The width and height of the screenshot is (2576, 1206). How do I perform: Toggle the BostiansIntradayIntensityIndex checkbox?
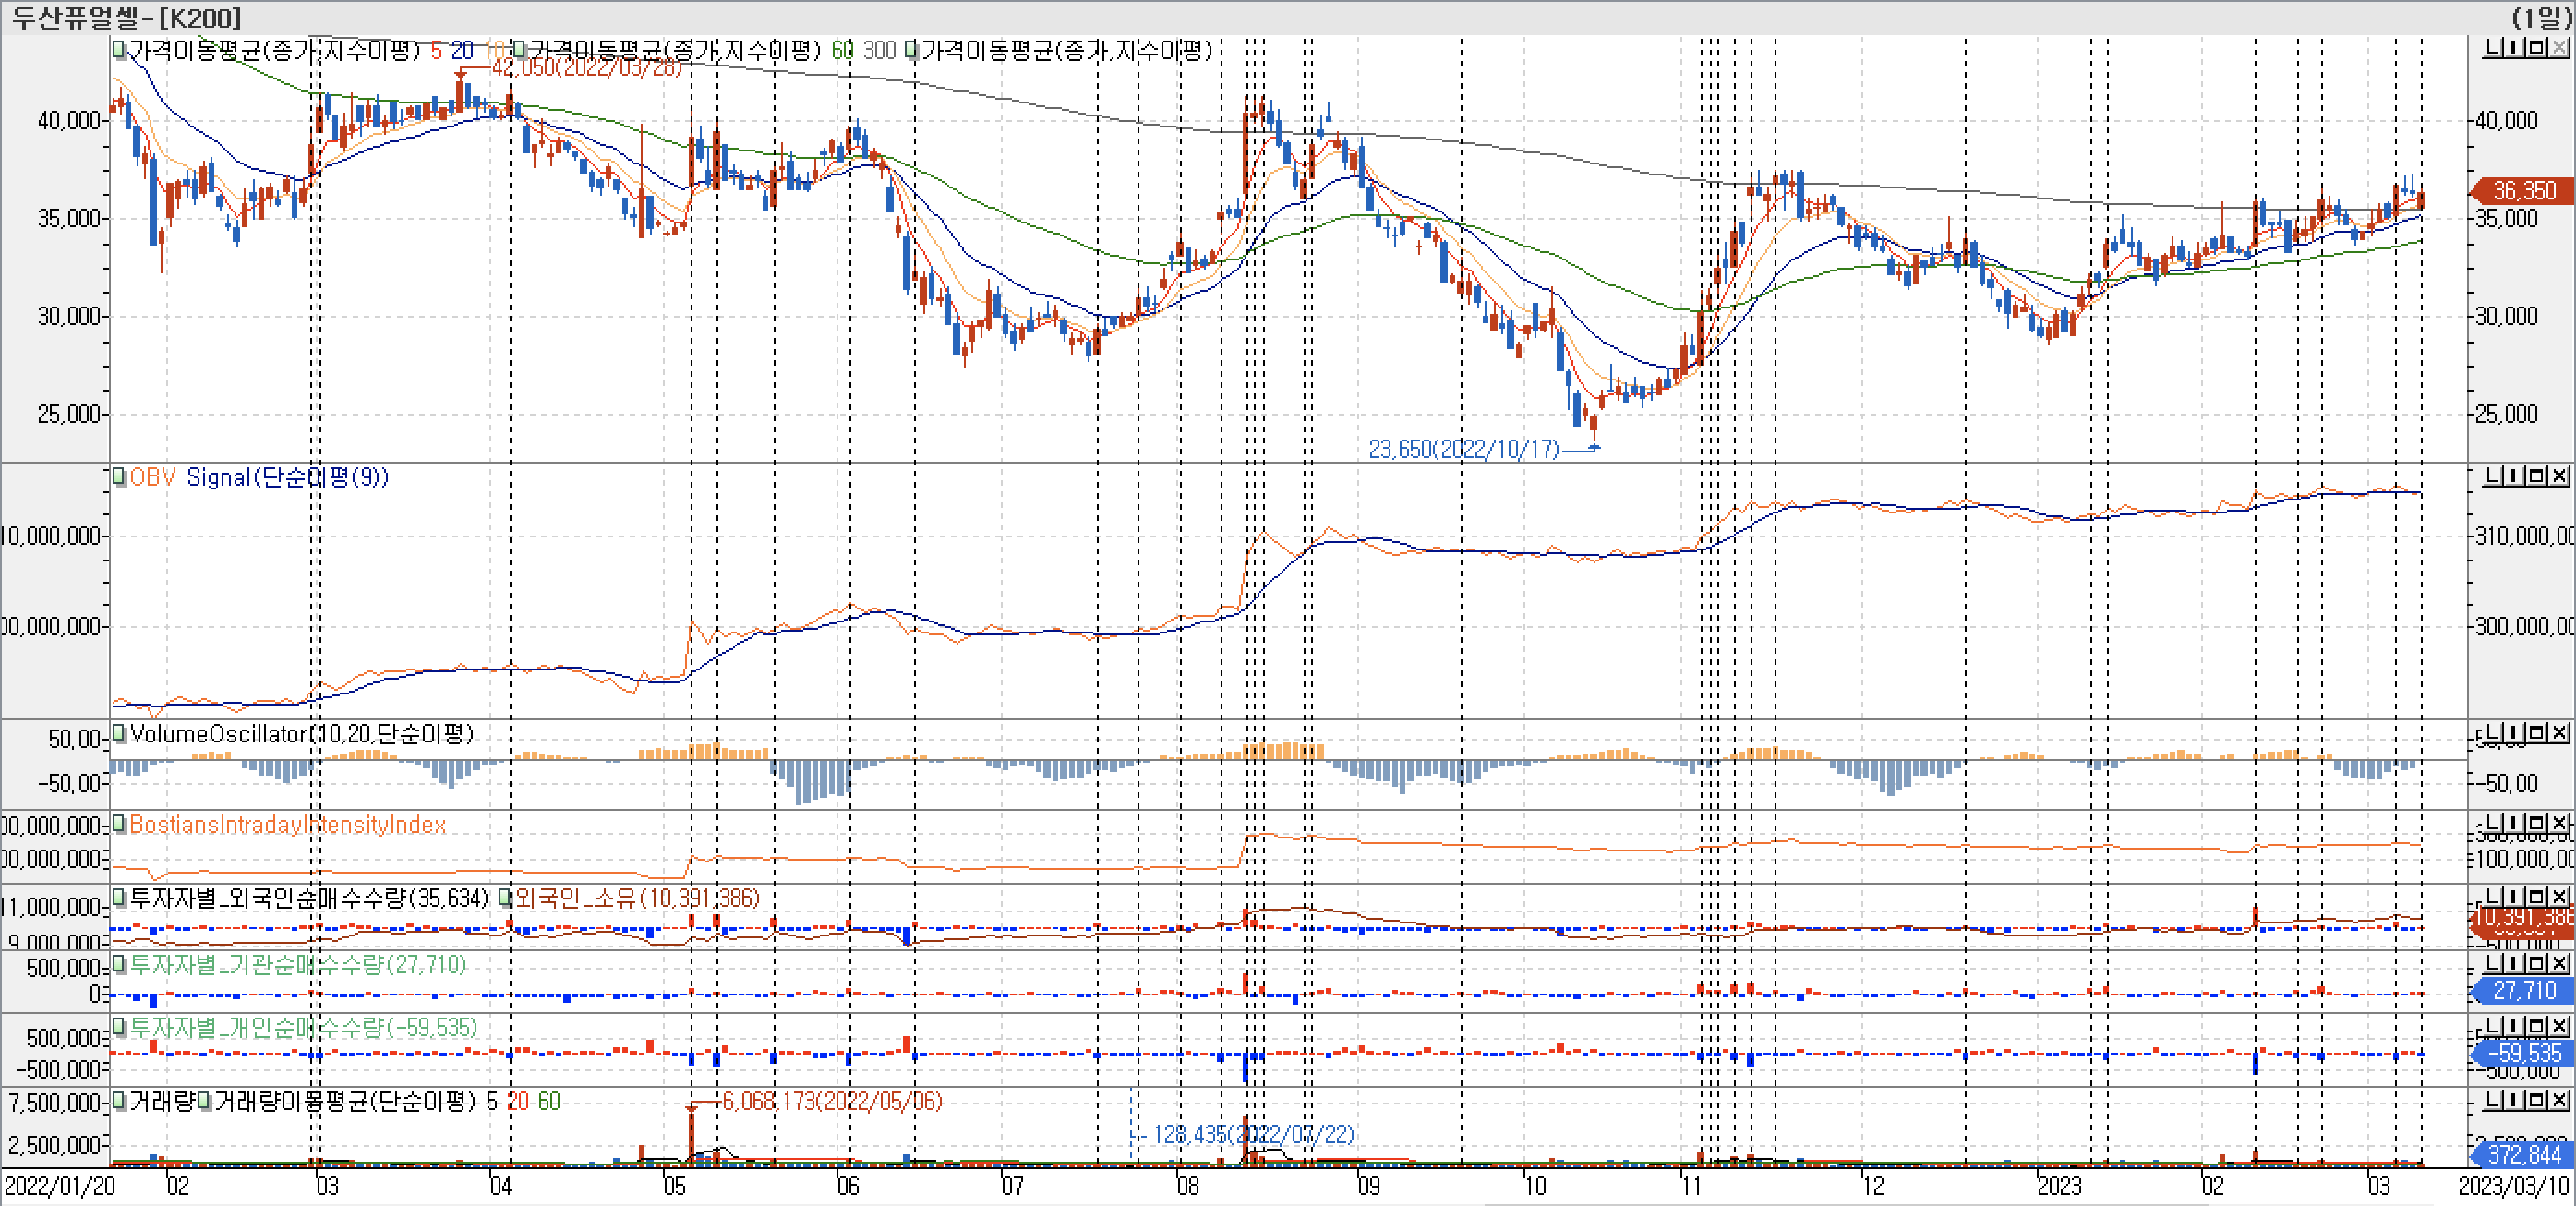tap(119, 824)
